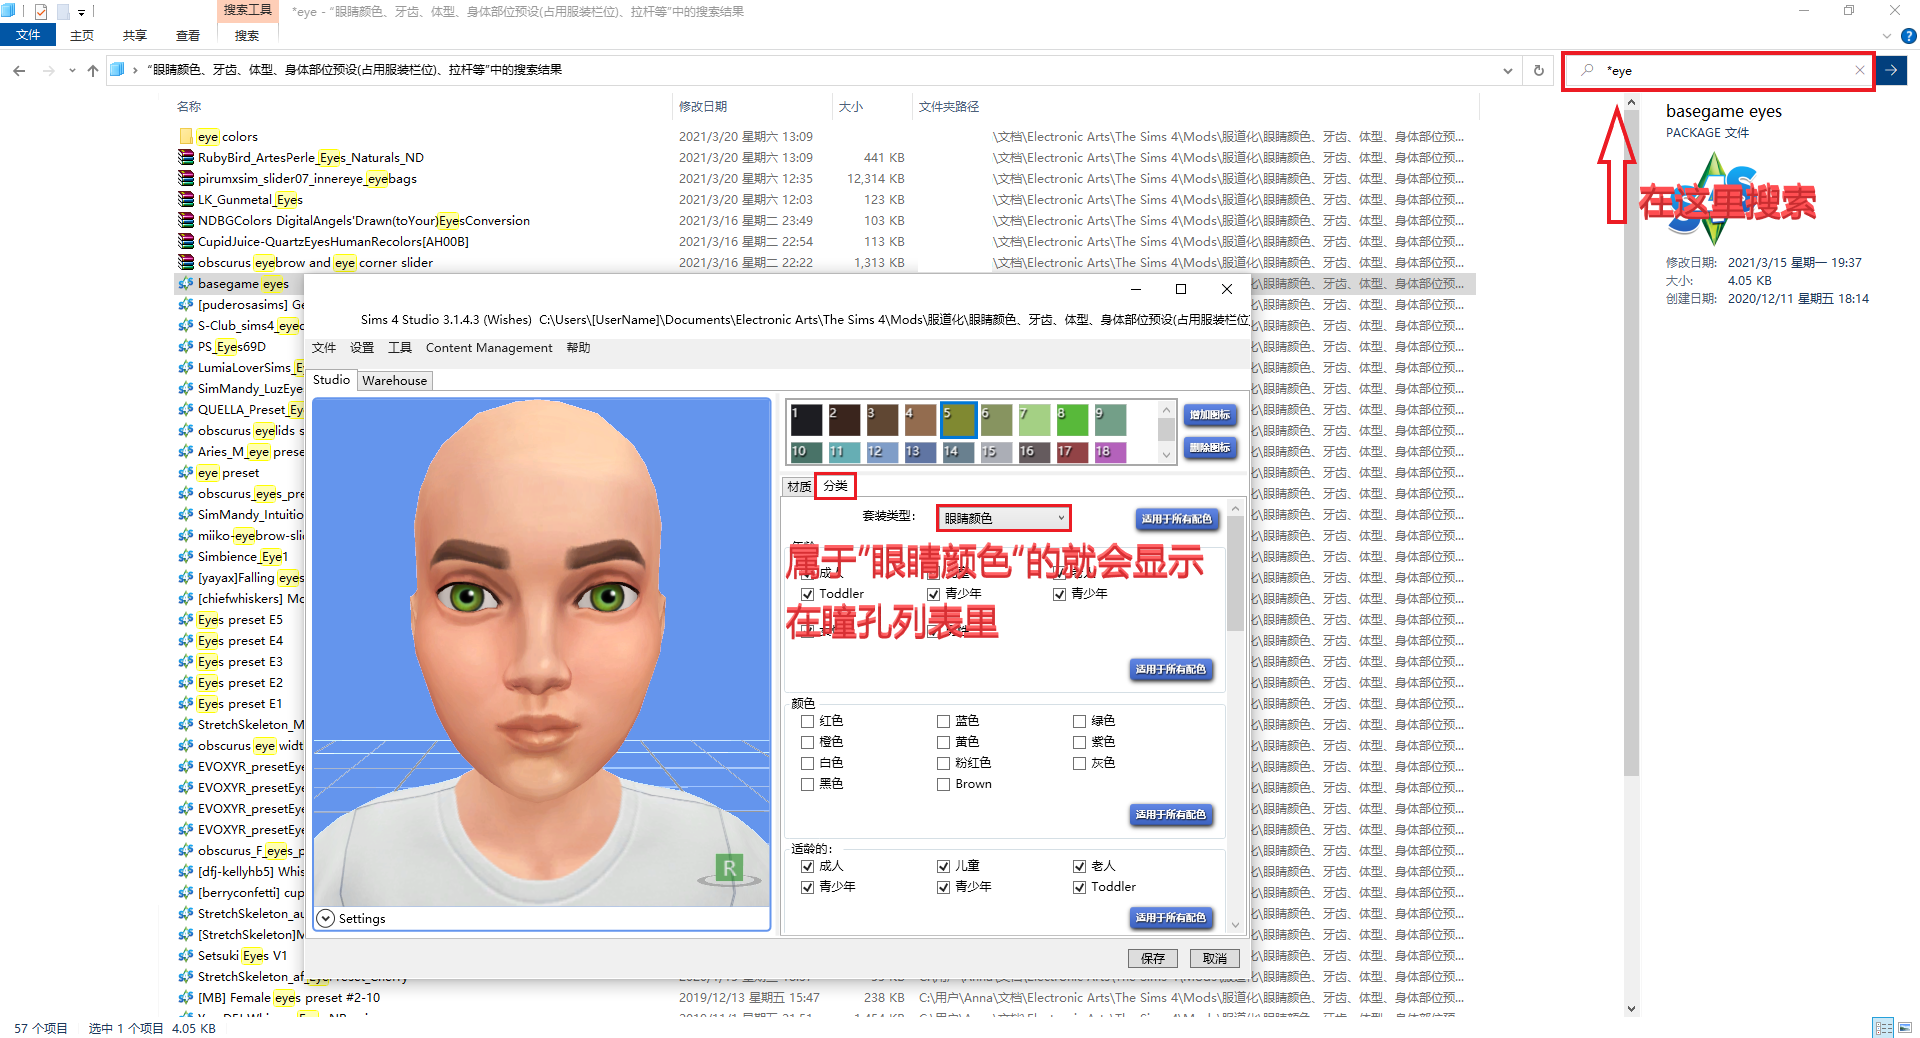Image resolution: width=1920 pixels, height=1038 pixels.
Task: Toggle the 红色 color checkbox
Action: point(807,721)
